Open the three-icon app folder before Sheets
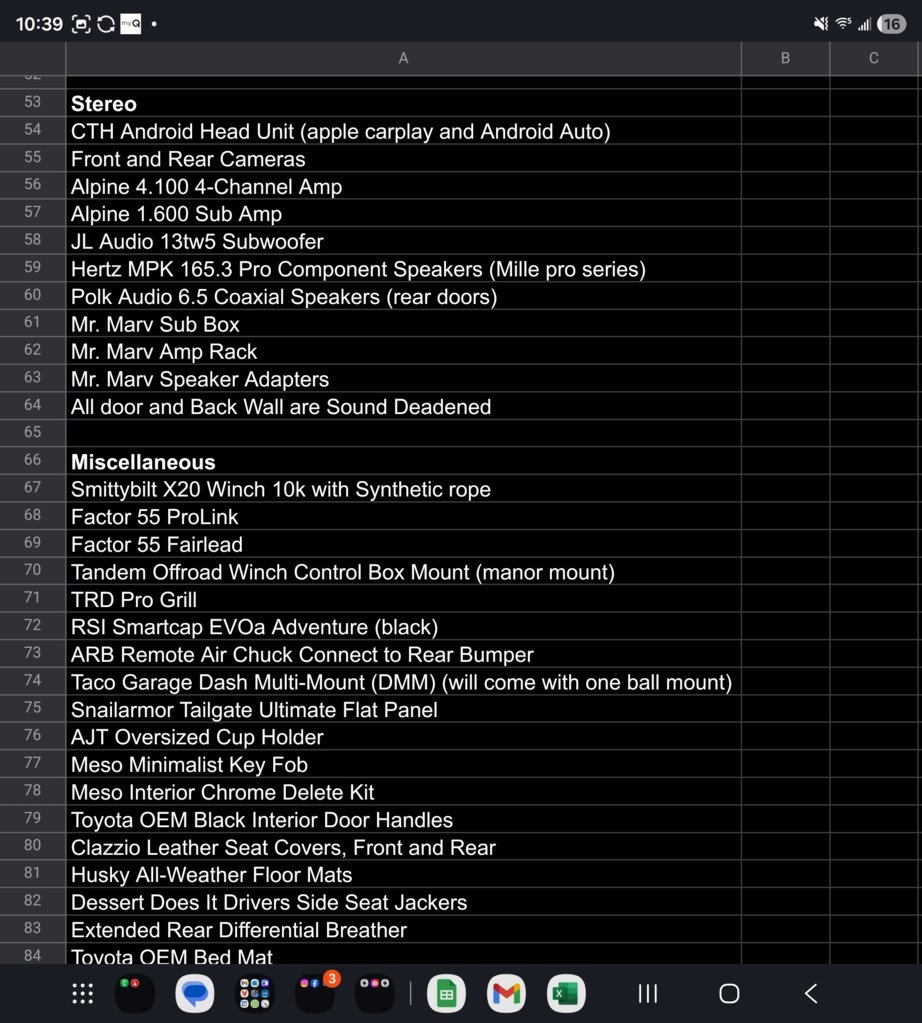Image resolution: width=922 pixels, height=1023 pixels. coord(375,994)
